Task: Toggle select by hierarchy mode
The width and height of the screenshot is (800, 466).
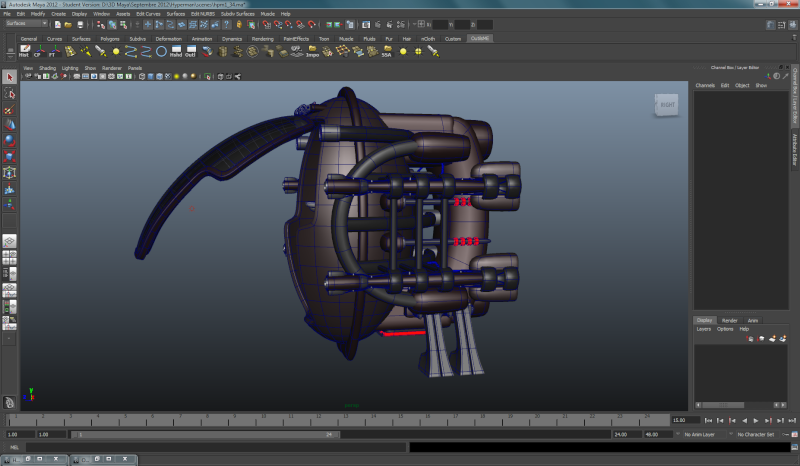Action: pos(101,24)
